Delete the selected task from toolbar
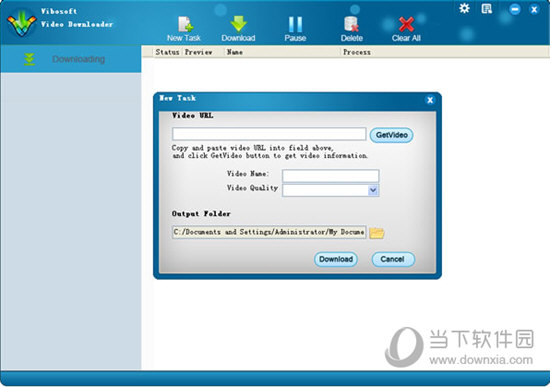Image resolution: width=550 pixels, height=387 pixels. (351, 29)
